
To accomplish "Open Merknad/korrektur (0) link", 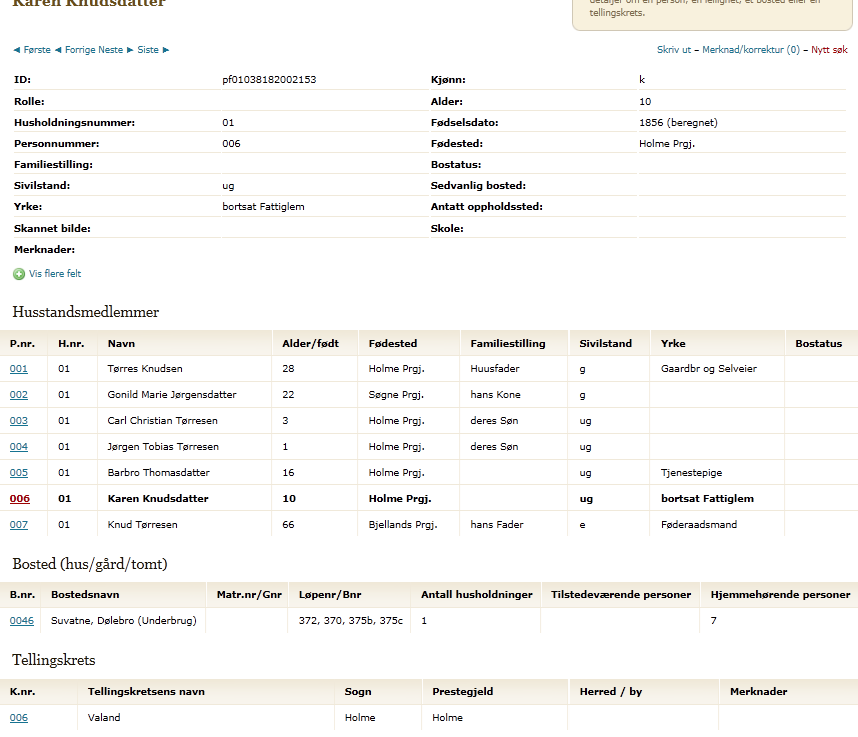I will [751, 50].
